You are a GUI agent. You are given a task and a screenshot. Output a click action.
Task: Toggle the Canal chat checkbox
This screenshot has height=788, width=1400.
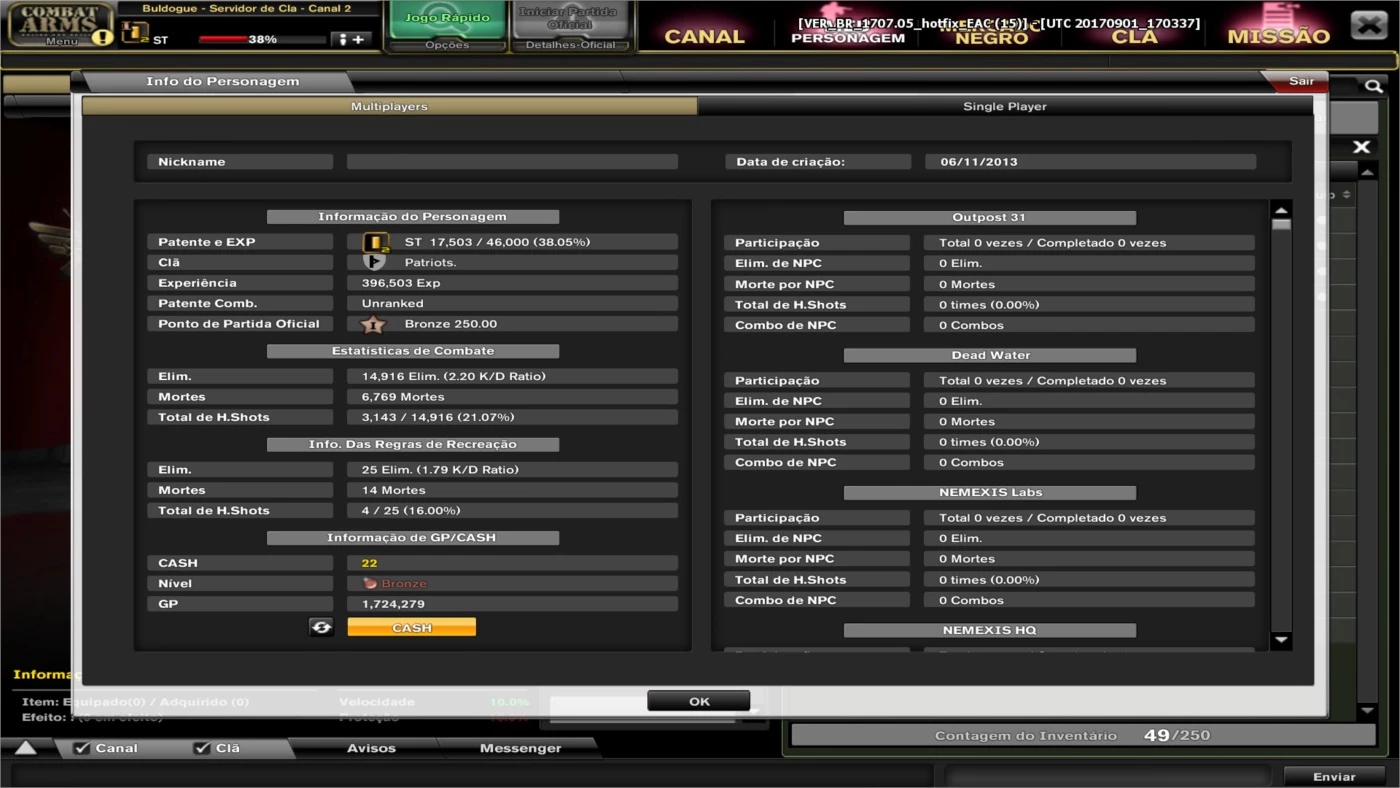(x=82, y=748)
